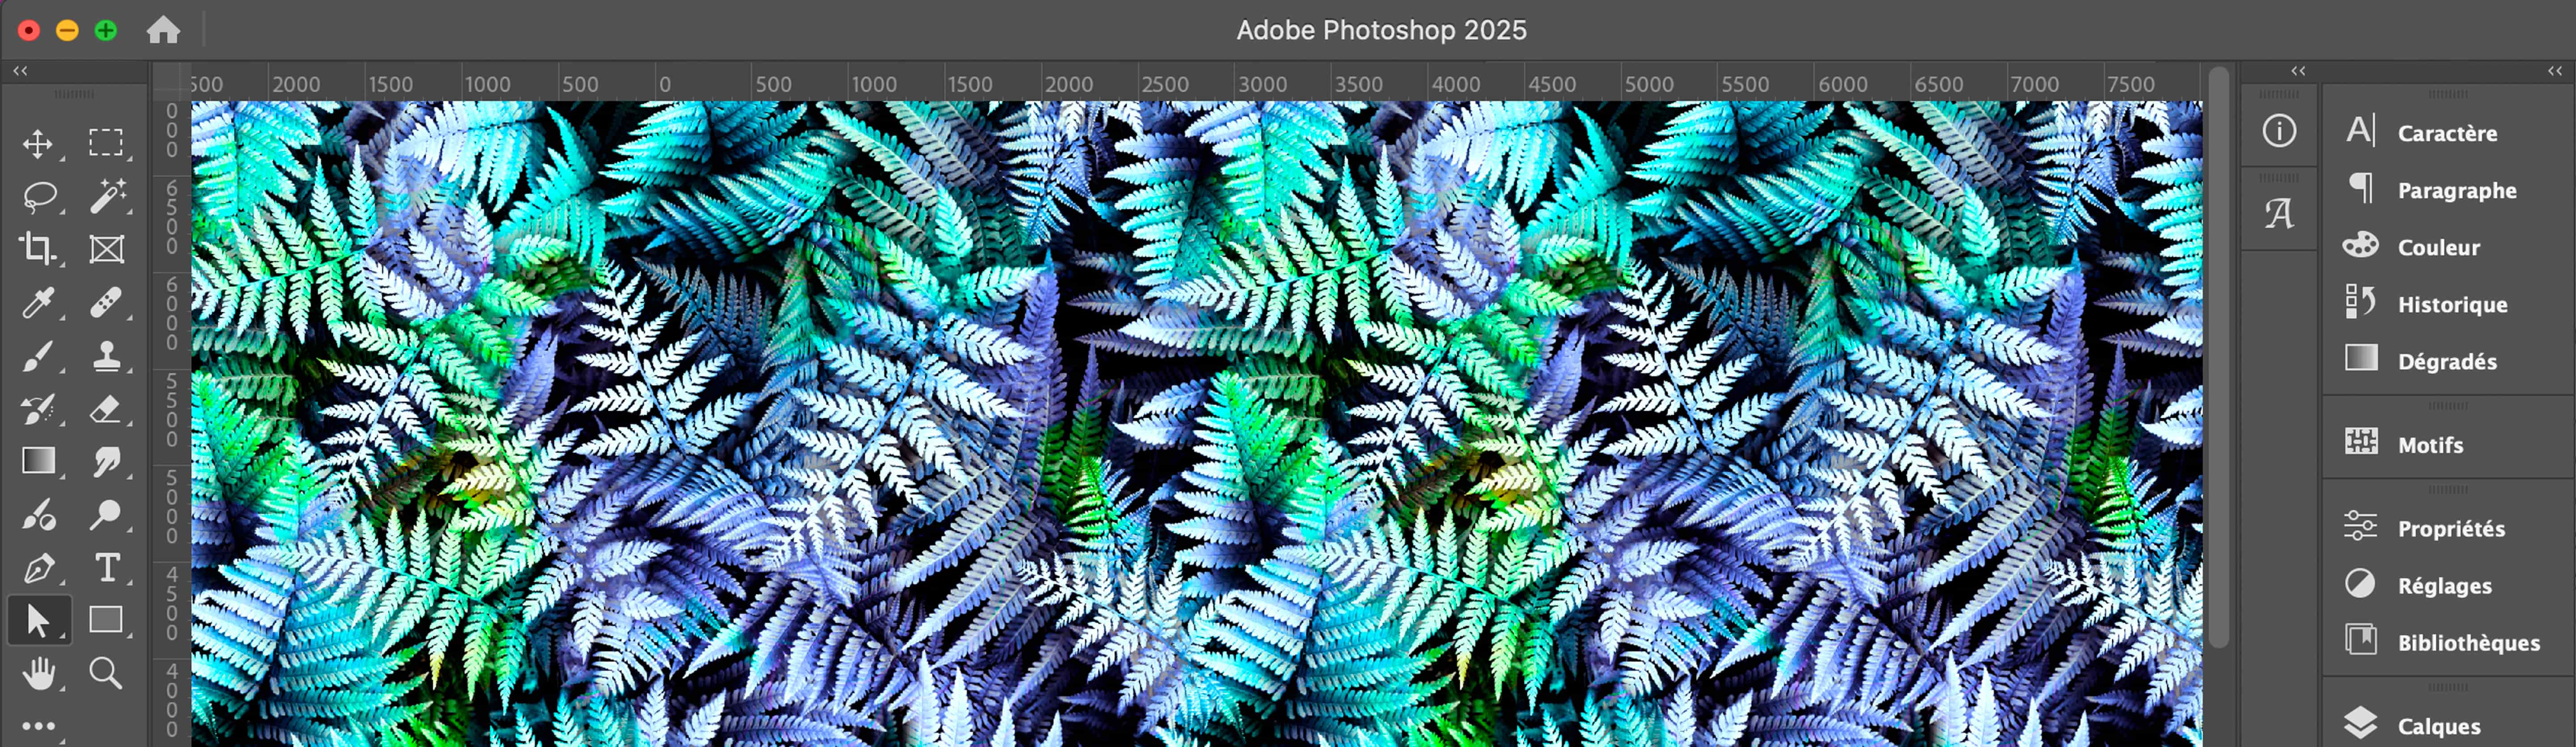Expand the Info/Glyphs icon dock arrows

point(2298,71)
